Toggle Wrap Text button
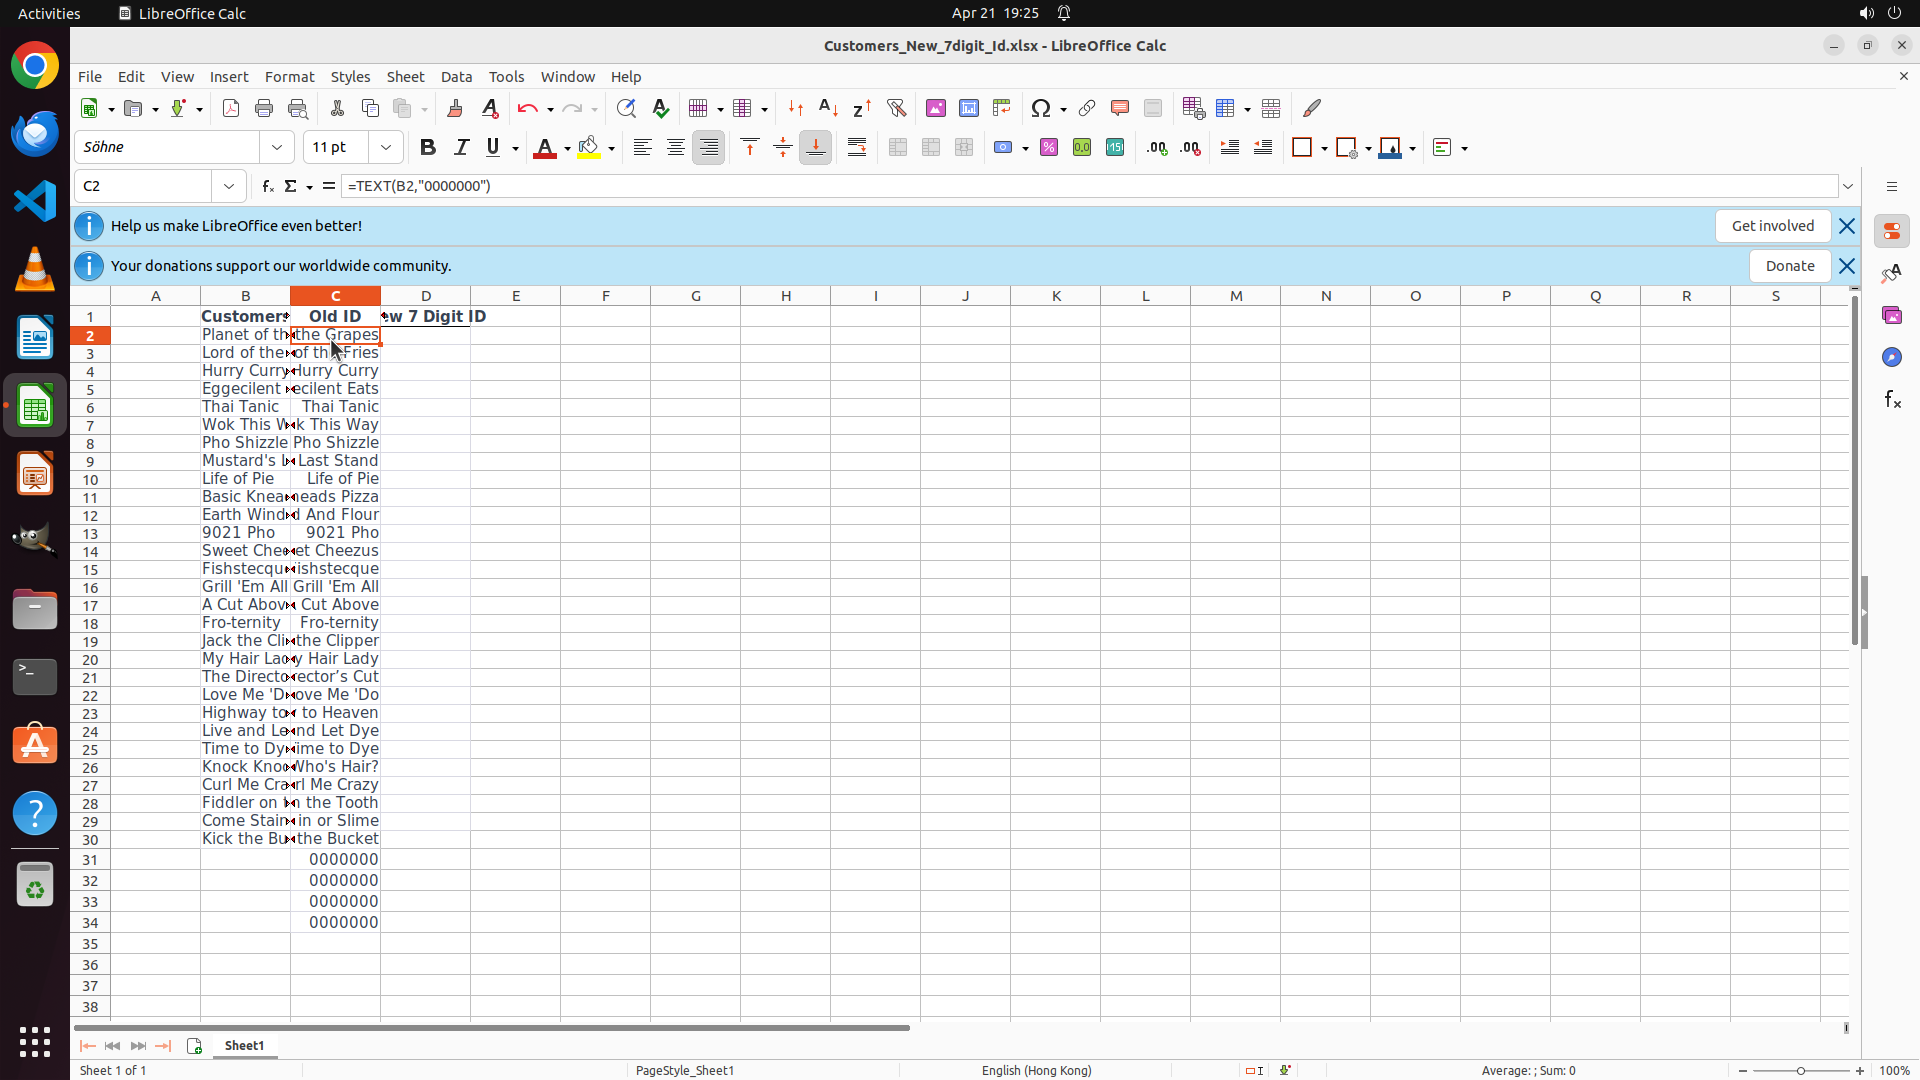 point(857,147)
